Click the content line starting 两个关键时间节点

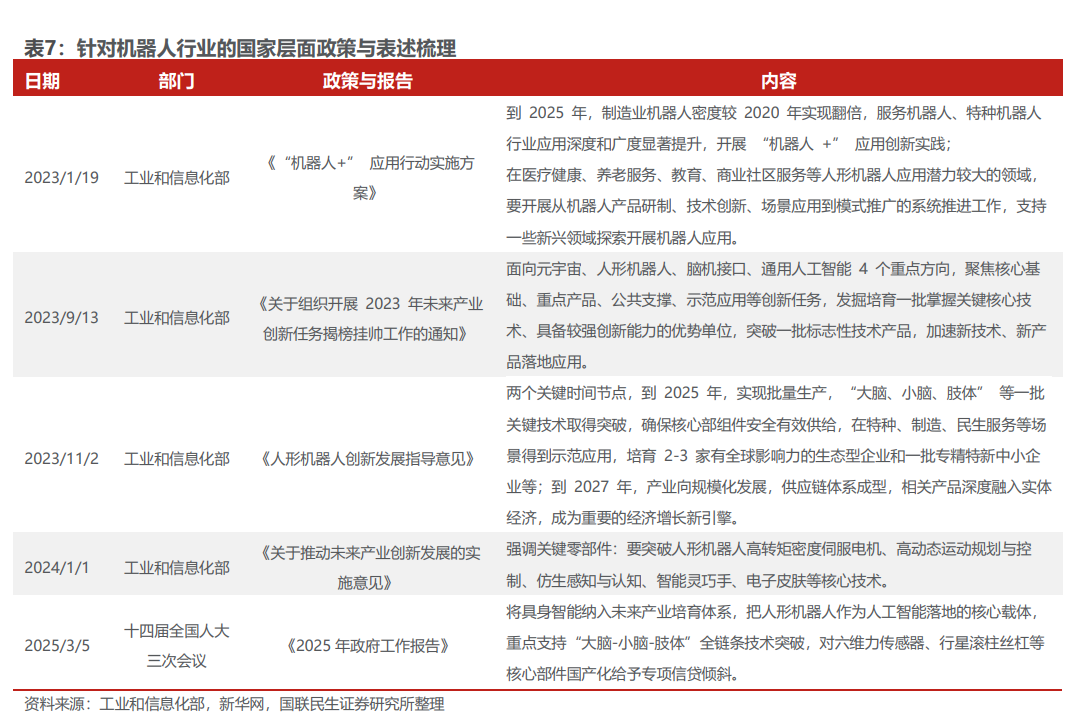[x=775, y=393]
